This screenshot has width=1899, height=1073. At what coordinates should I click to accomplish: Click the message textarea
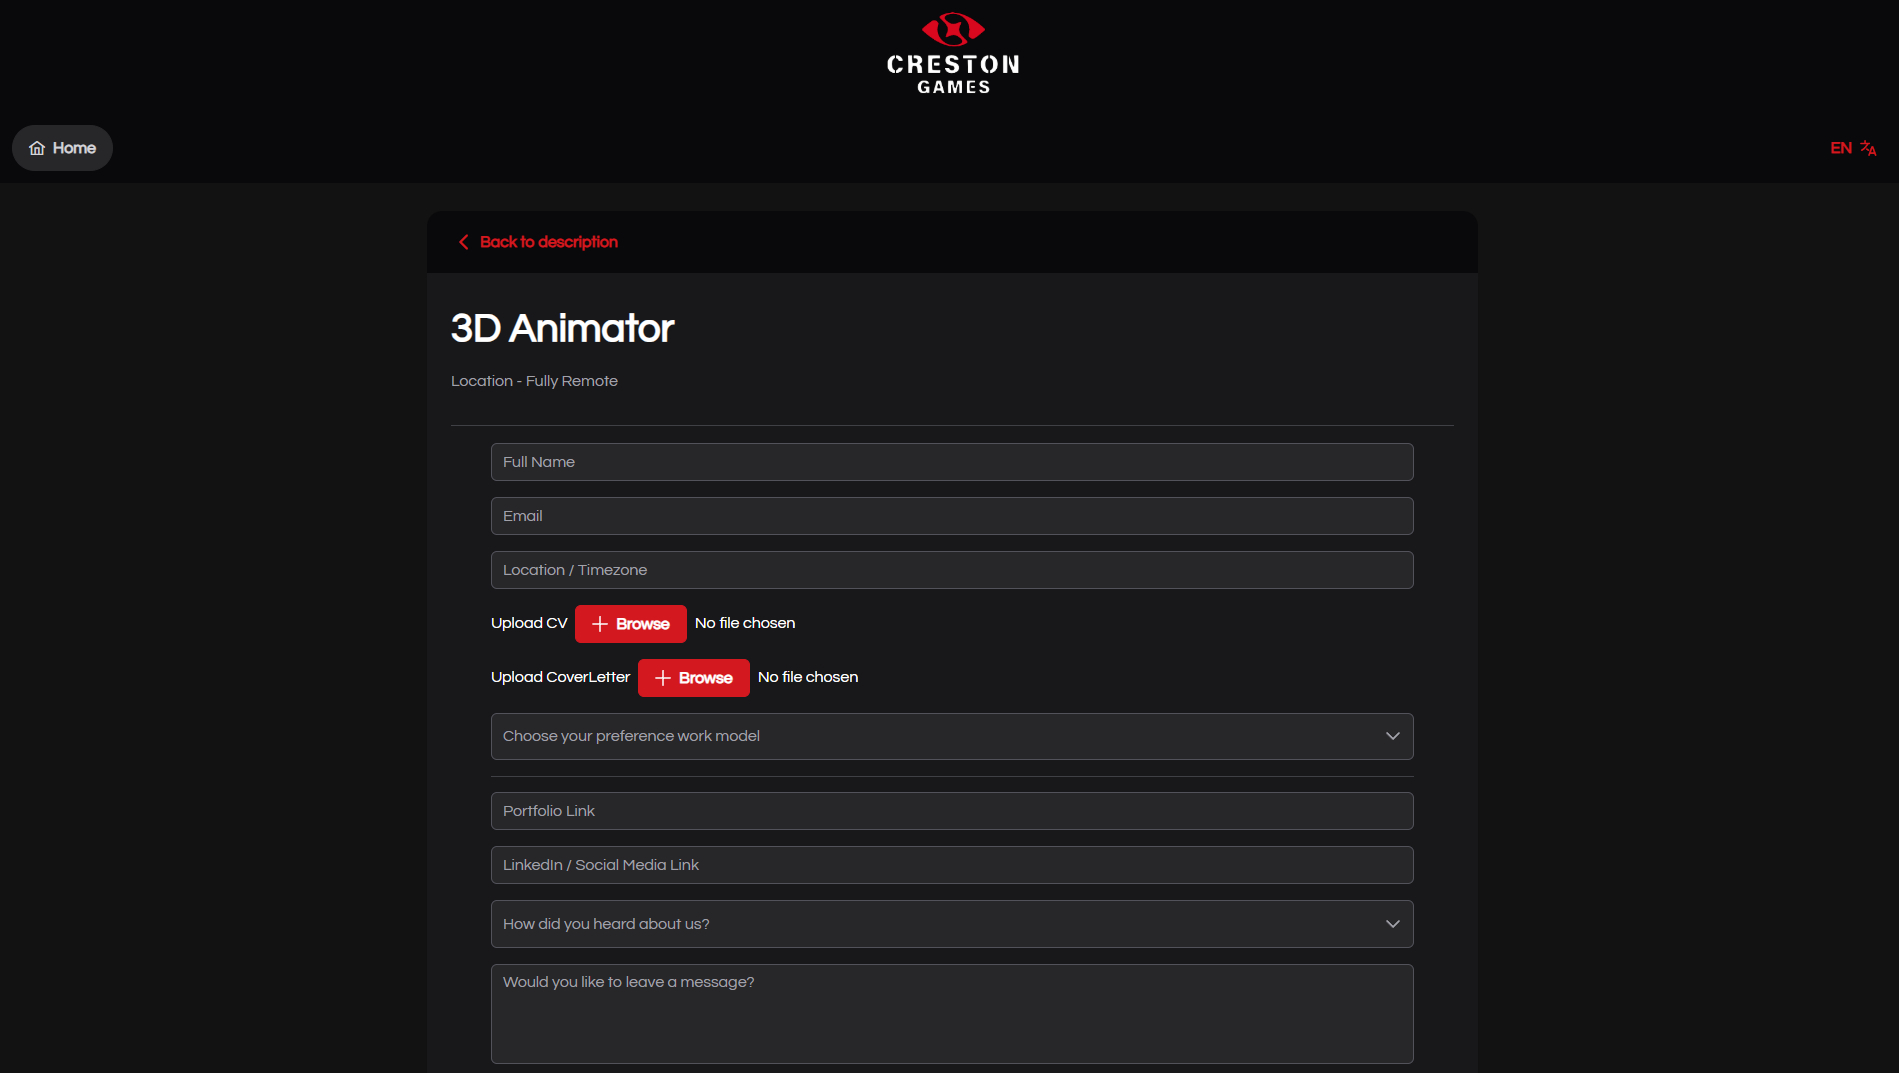point(952,1014)
